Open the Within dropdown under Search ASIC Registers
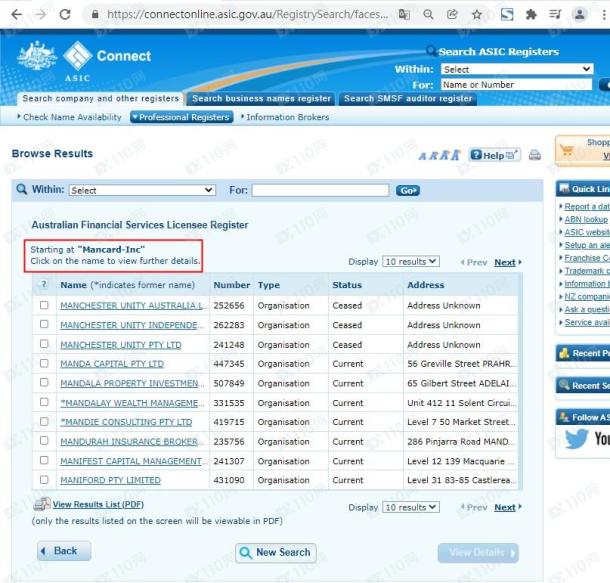The width and height of the screenshot is (610, 583). (x=517, y=69)
